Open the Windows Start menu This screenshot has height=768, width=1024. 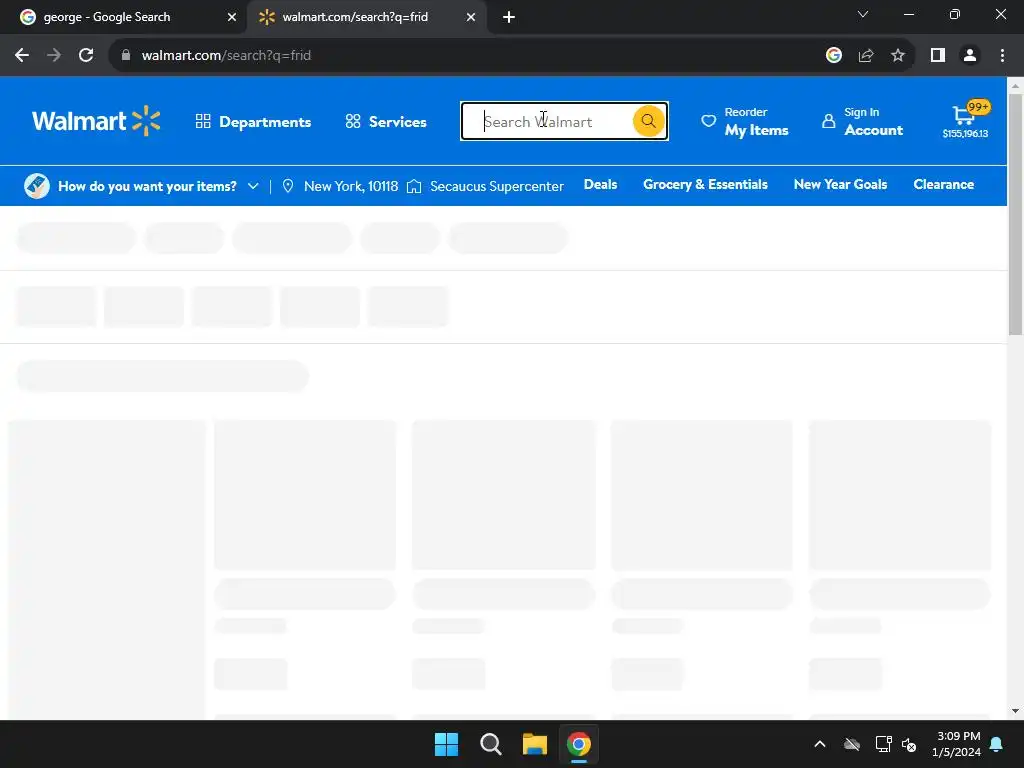click(447, 744)
